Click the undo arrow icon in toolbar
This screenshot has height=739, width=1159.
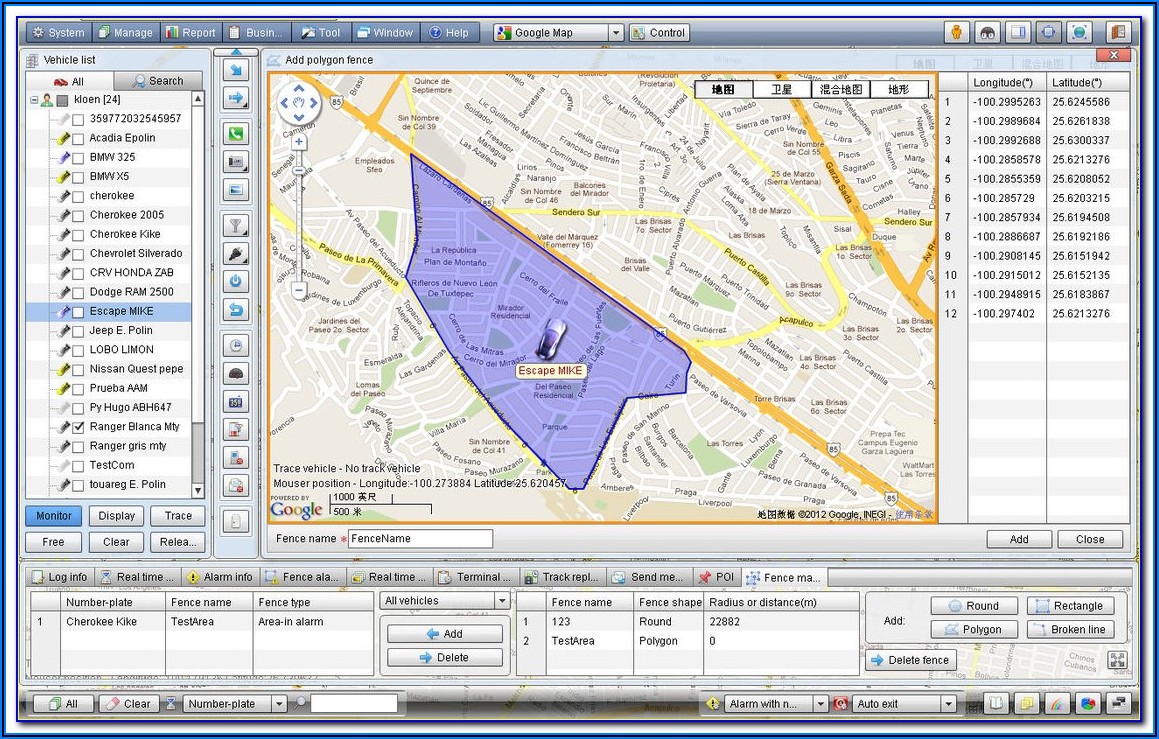[x=237, y=310]
